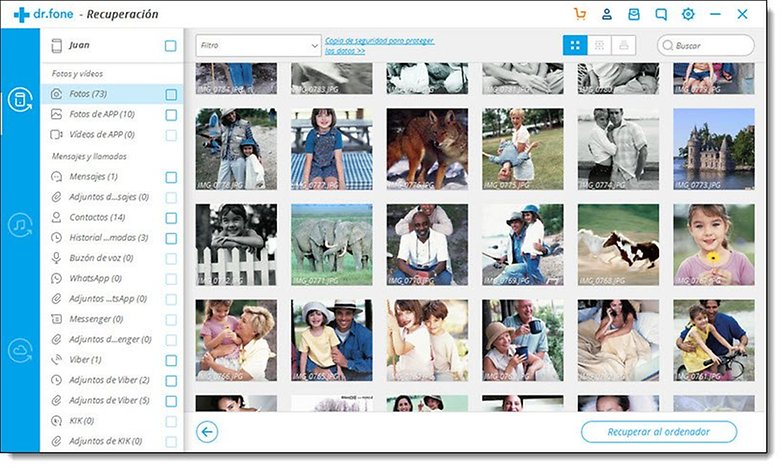
Task: Select thumbnail of man and girl in hats
Action: click(332, 340)
